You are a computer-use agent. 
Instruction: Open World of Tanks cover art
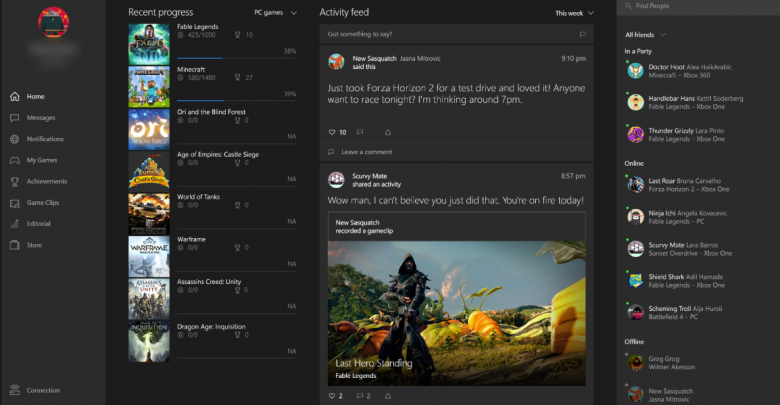(149, 214)
